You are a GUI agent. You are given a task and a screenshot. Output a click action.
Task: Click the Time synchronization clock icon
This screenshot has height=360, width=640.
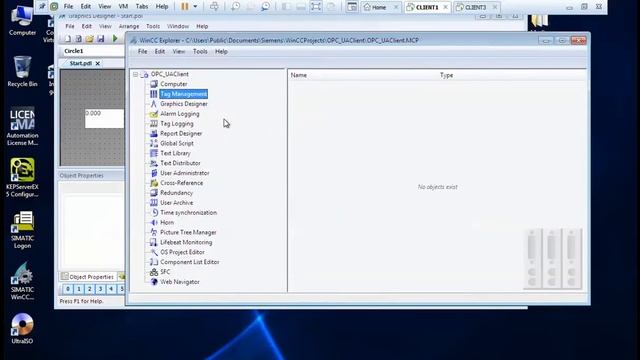pyautogui.click(x=154, y=213)
